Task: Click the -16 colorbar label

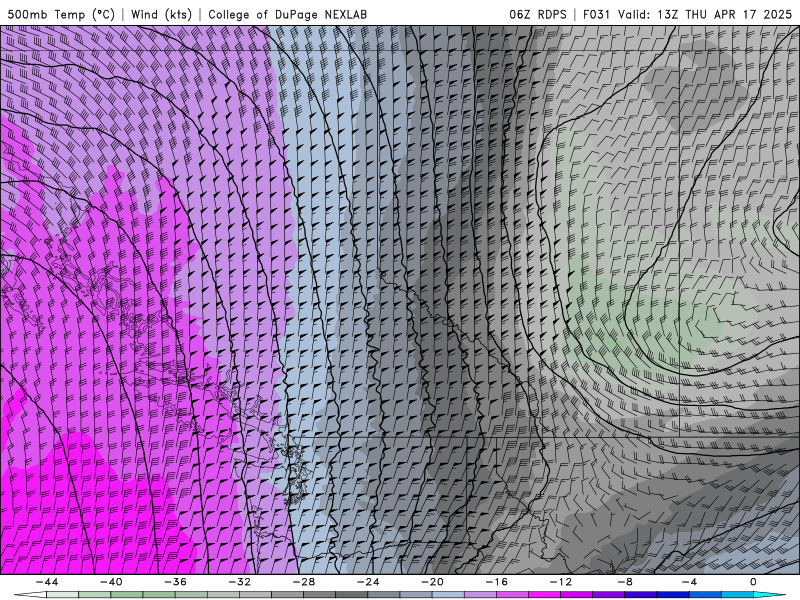Action: pos(496,582)
